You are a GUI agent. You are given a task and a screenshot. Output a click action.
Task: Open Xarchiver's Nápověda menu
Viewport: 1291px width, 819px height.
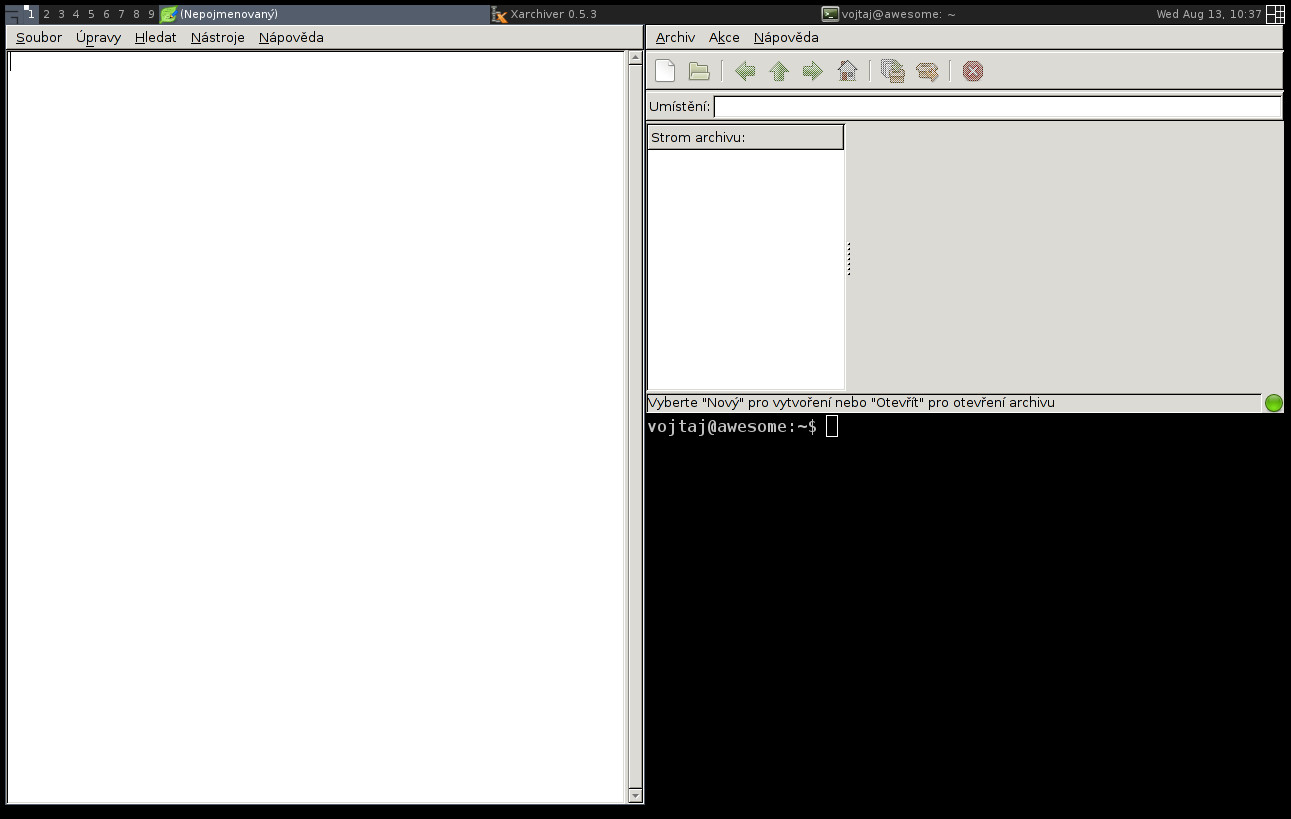[x=786, y=38]
